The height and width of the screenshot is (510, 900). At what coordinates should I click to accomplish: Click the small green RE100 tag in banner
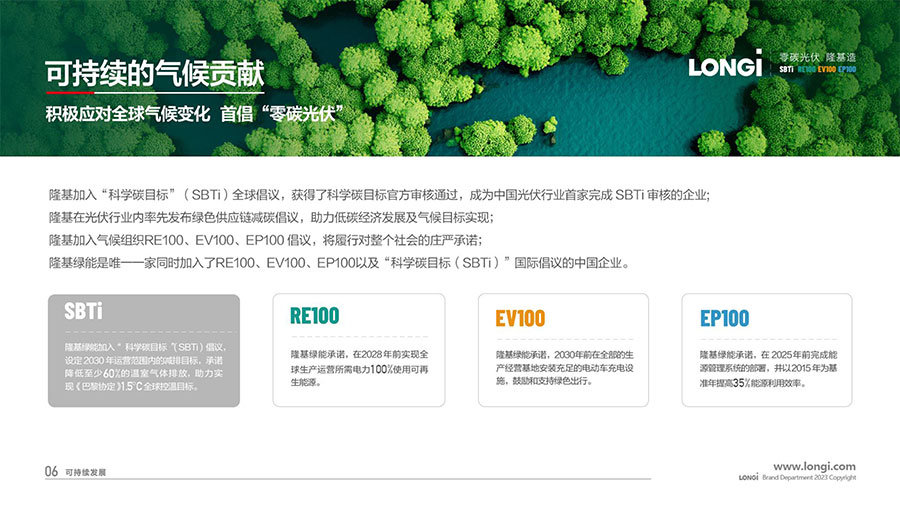(806, 69)
